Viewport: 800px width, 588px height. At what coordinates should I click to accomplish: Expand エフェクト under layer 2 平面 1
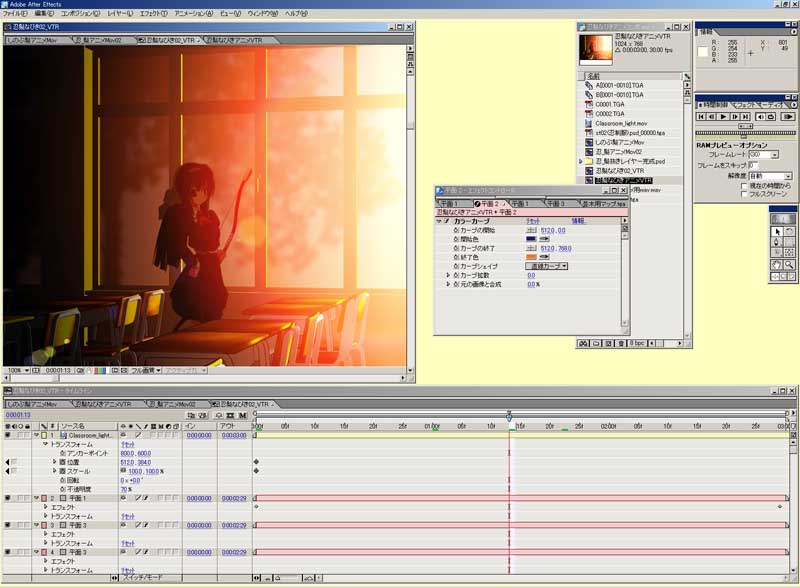pos(45,507)
